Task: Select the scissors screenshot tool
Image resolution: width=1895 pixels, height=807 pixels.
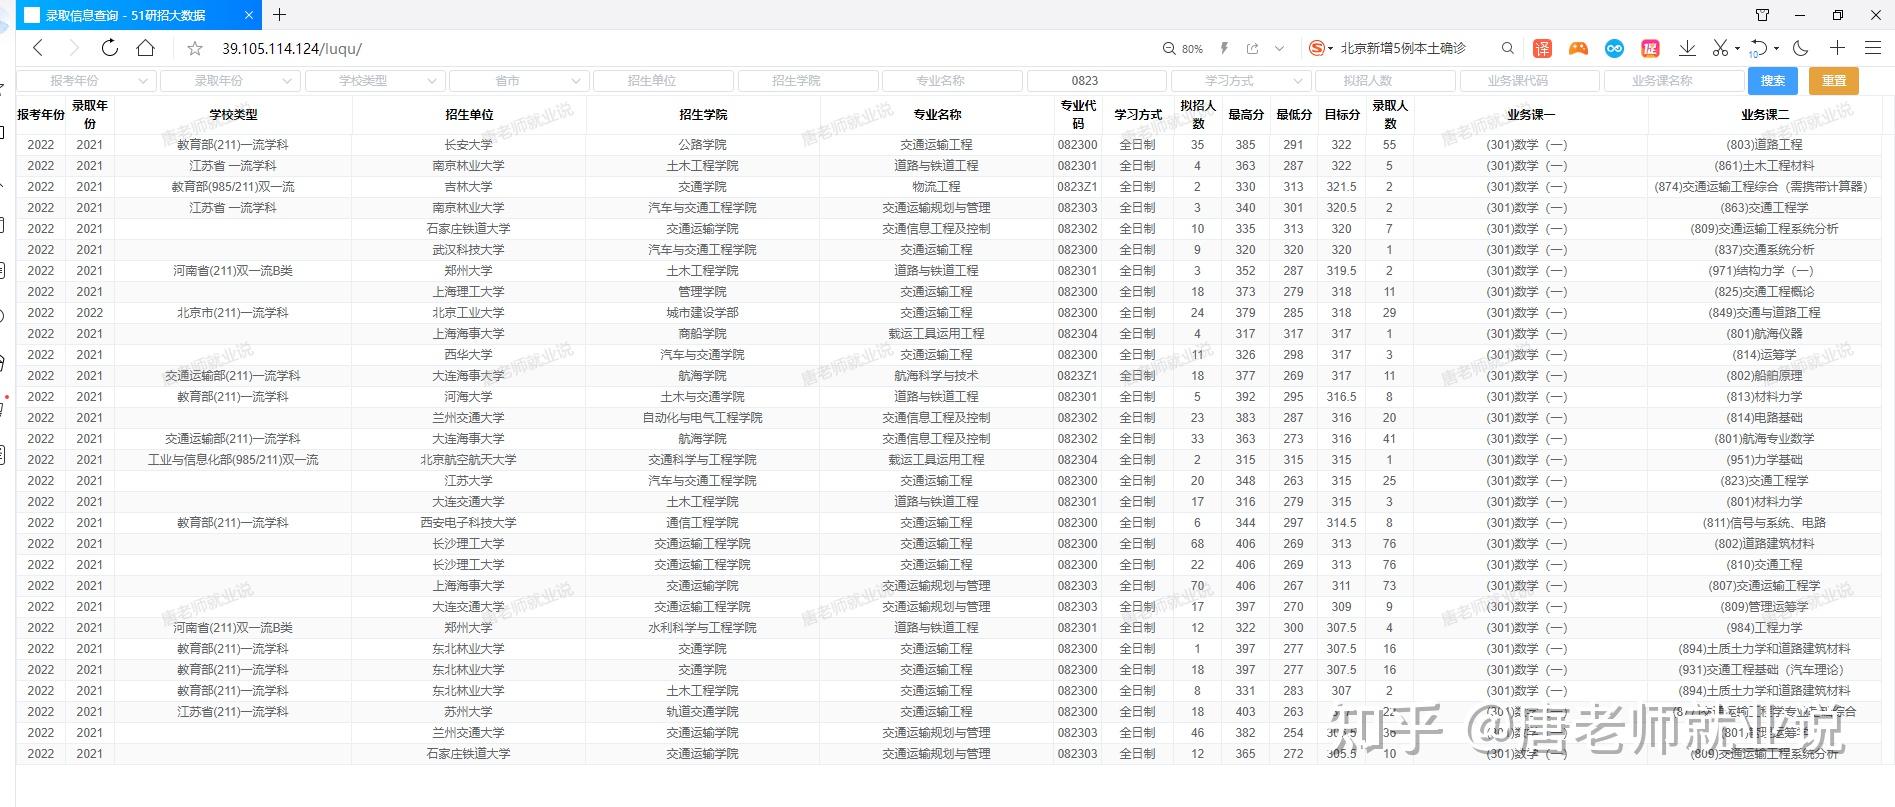Action: [x=1720, y=48]
